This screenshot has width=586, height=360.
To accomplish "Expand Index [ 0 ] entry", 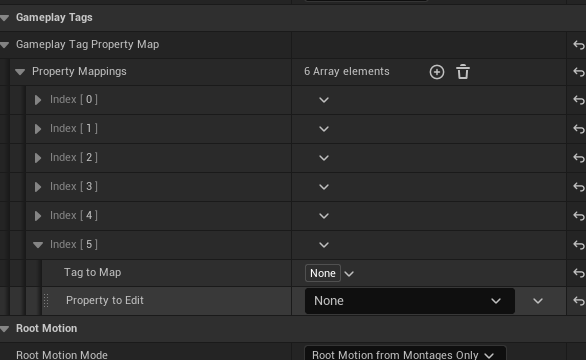I will pyautogui.click(x=38, y=100).
